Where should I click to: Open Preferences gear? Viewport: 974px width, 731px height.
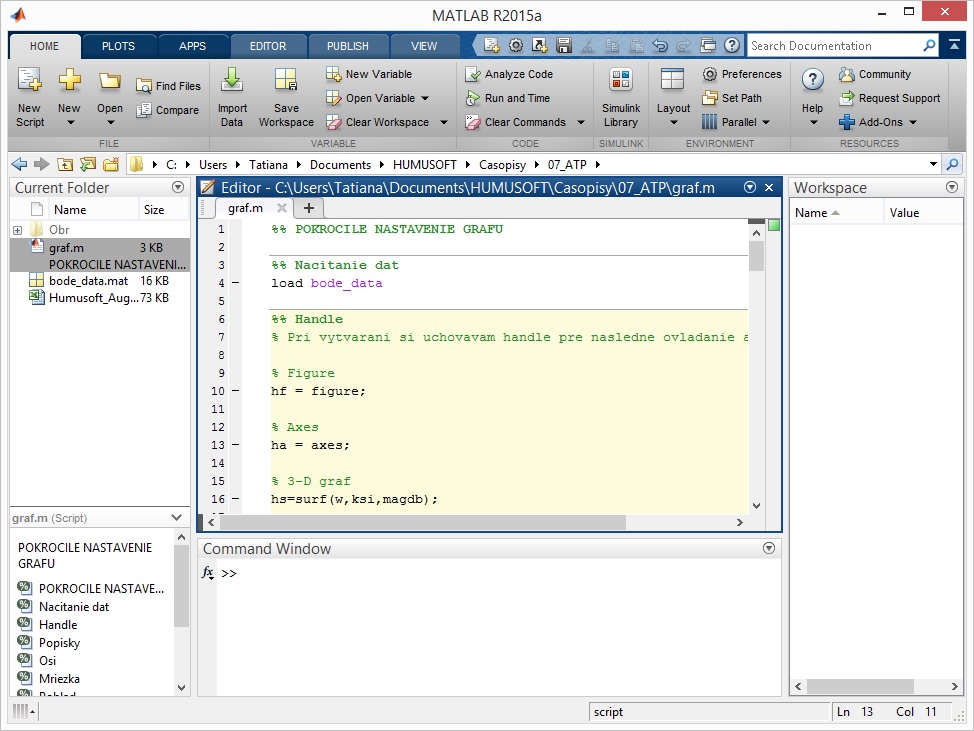point(742,74)
